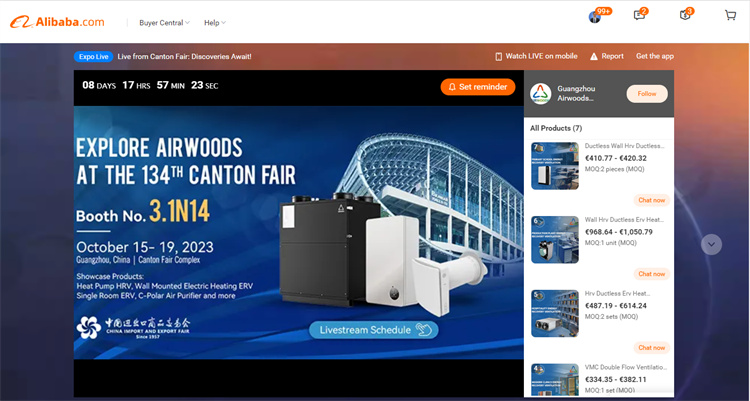Viewport: 750px width, 401px height.
Task: Open the shopping cart
Action: tap(730, 16)
